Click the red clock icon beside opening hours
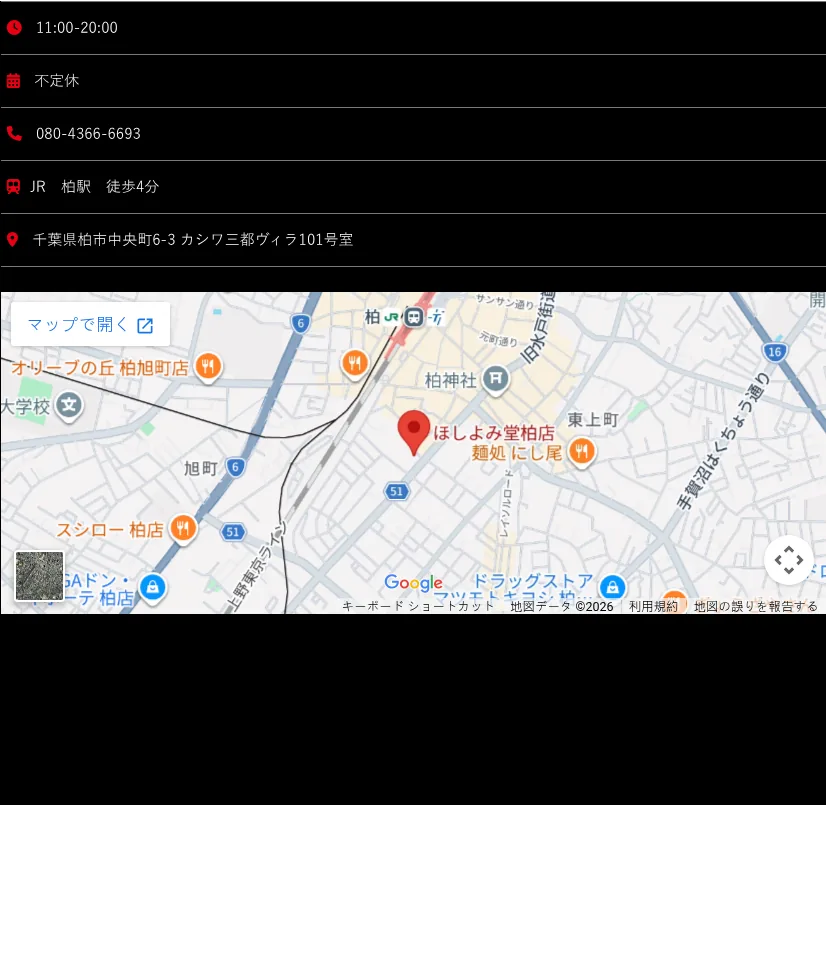Viewport: 826px width, 973px height. click(14, 27)
